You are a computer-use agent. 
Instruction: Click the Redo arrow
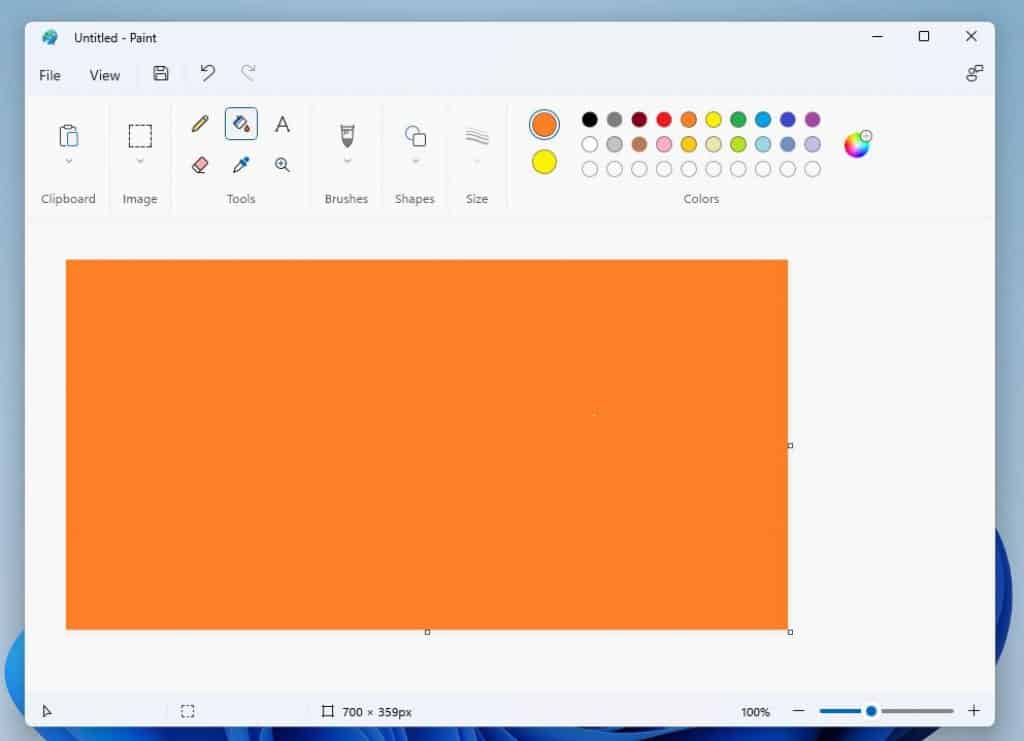pos(248,73)
